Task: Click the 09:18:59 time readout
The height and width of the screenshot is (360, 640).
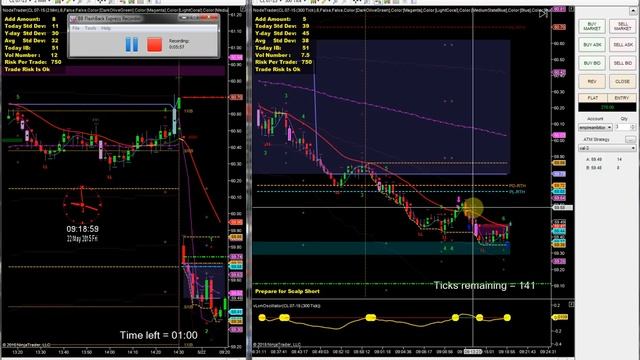Action: [x=82, y=229]
